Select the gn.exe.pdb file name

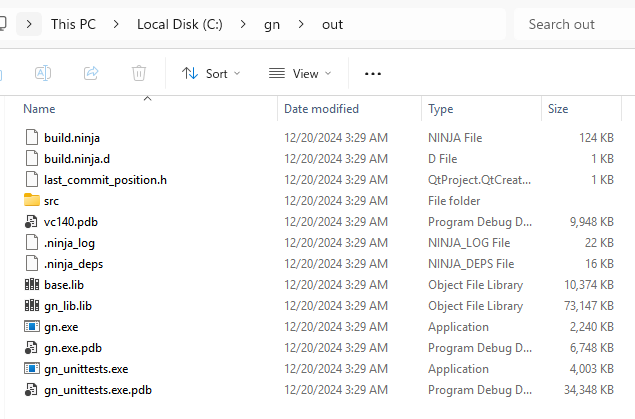[x=73, y=348]
